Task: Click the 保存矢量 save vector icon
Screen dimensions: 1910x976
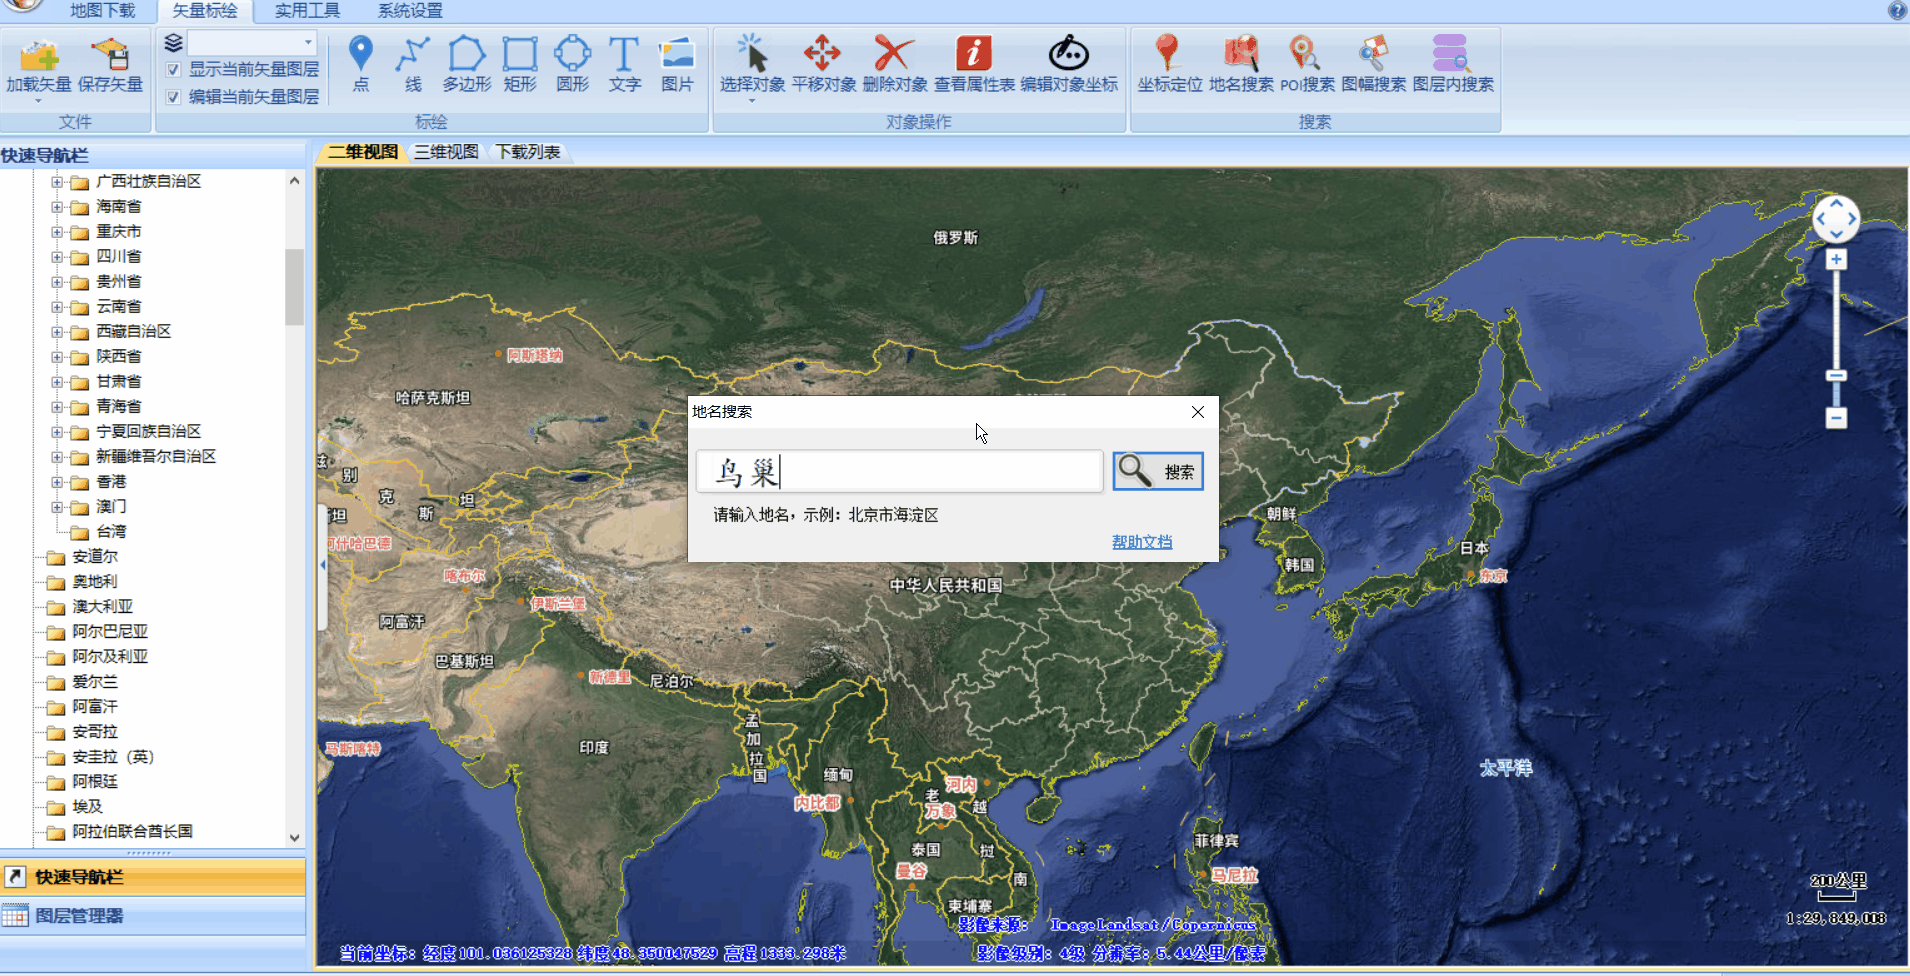Action: 110,55
